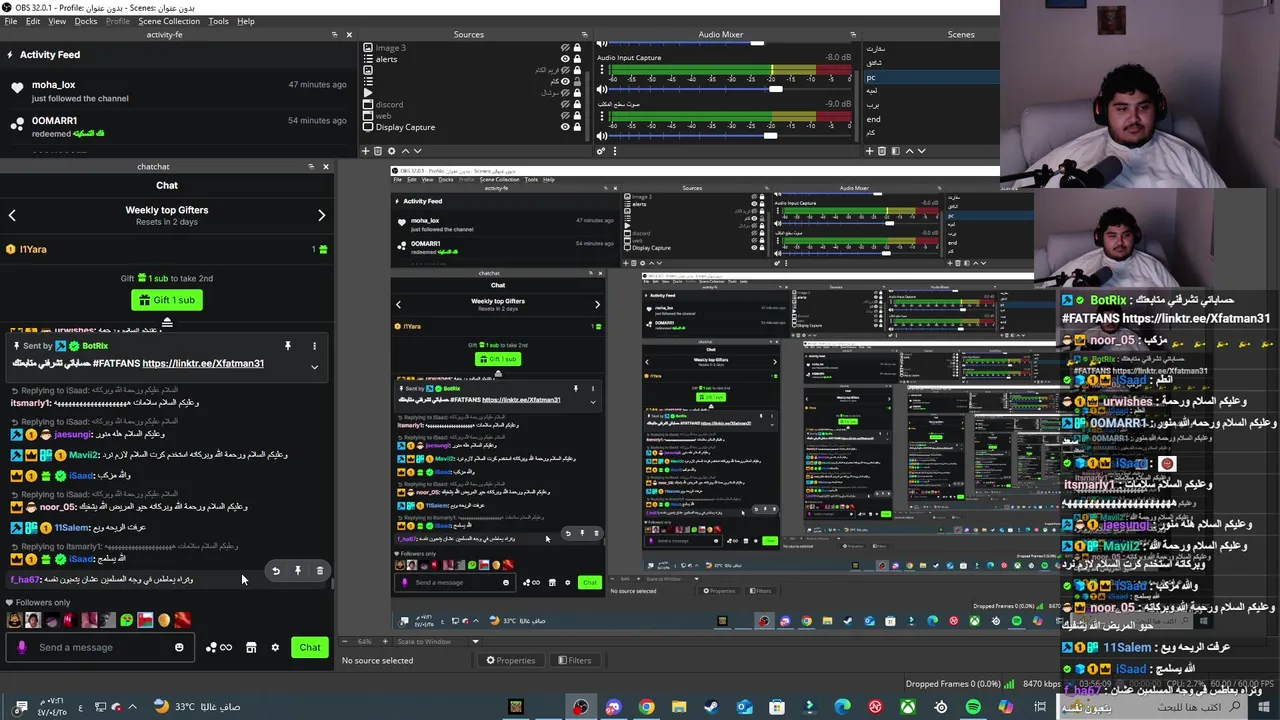Viewport: 1280px width, 720px height.
Task: Open Google Chrome from the taskbar
Action: 646,707
